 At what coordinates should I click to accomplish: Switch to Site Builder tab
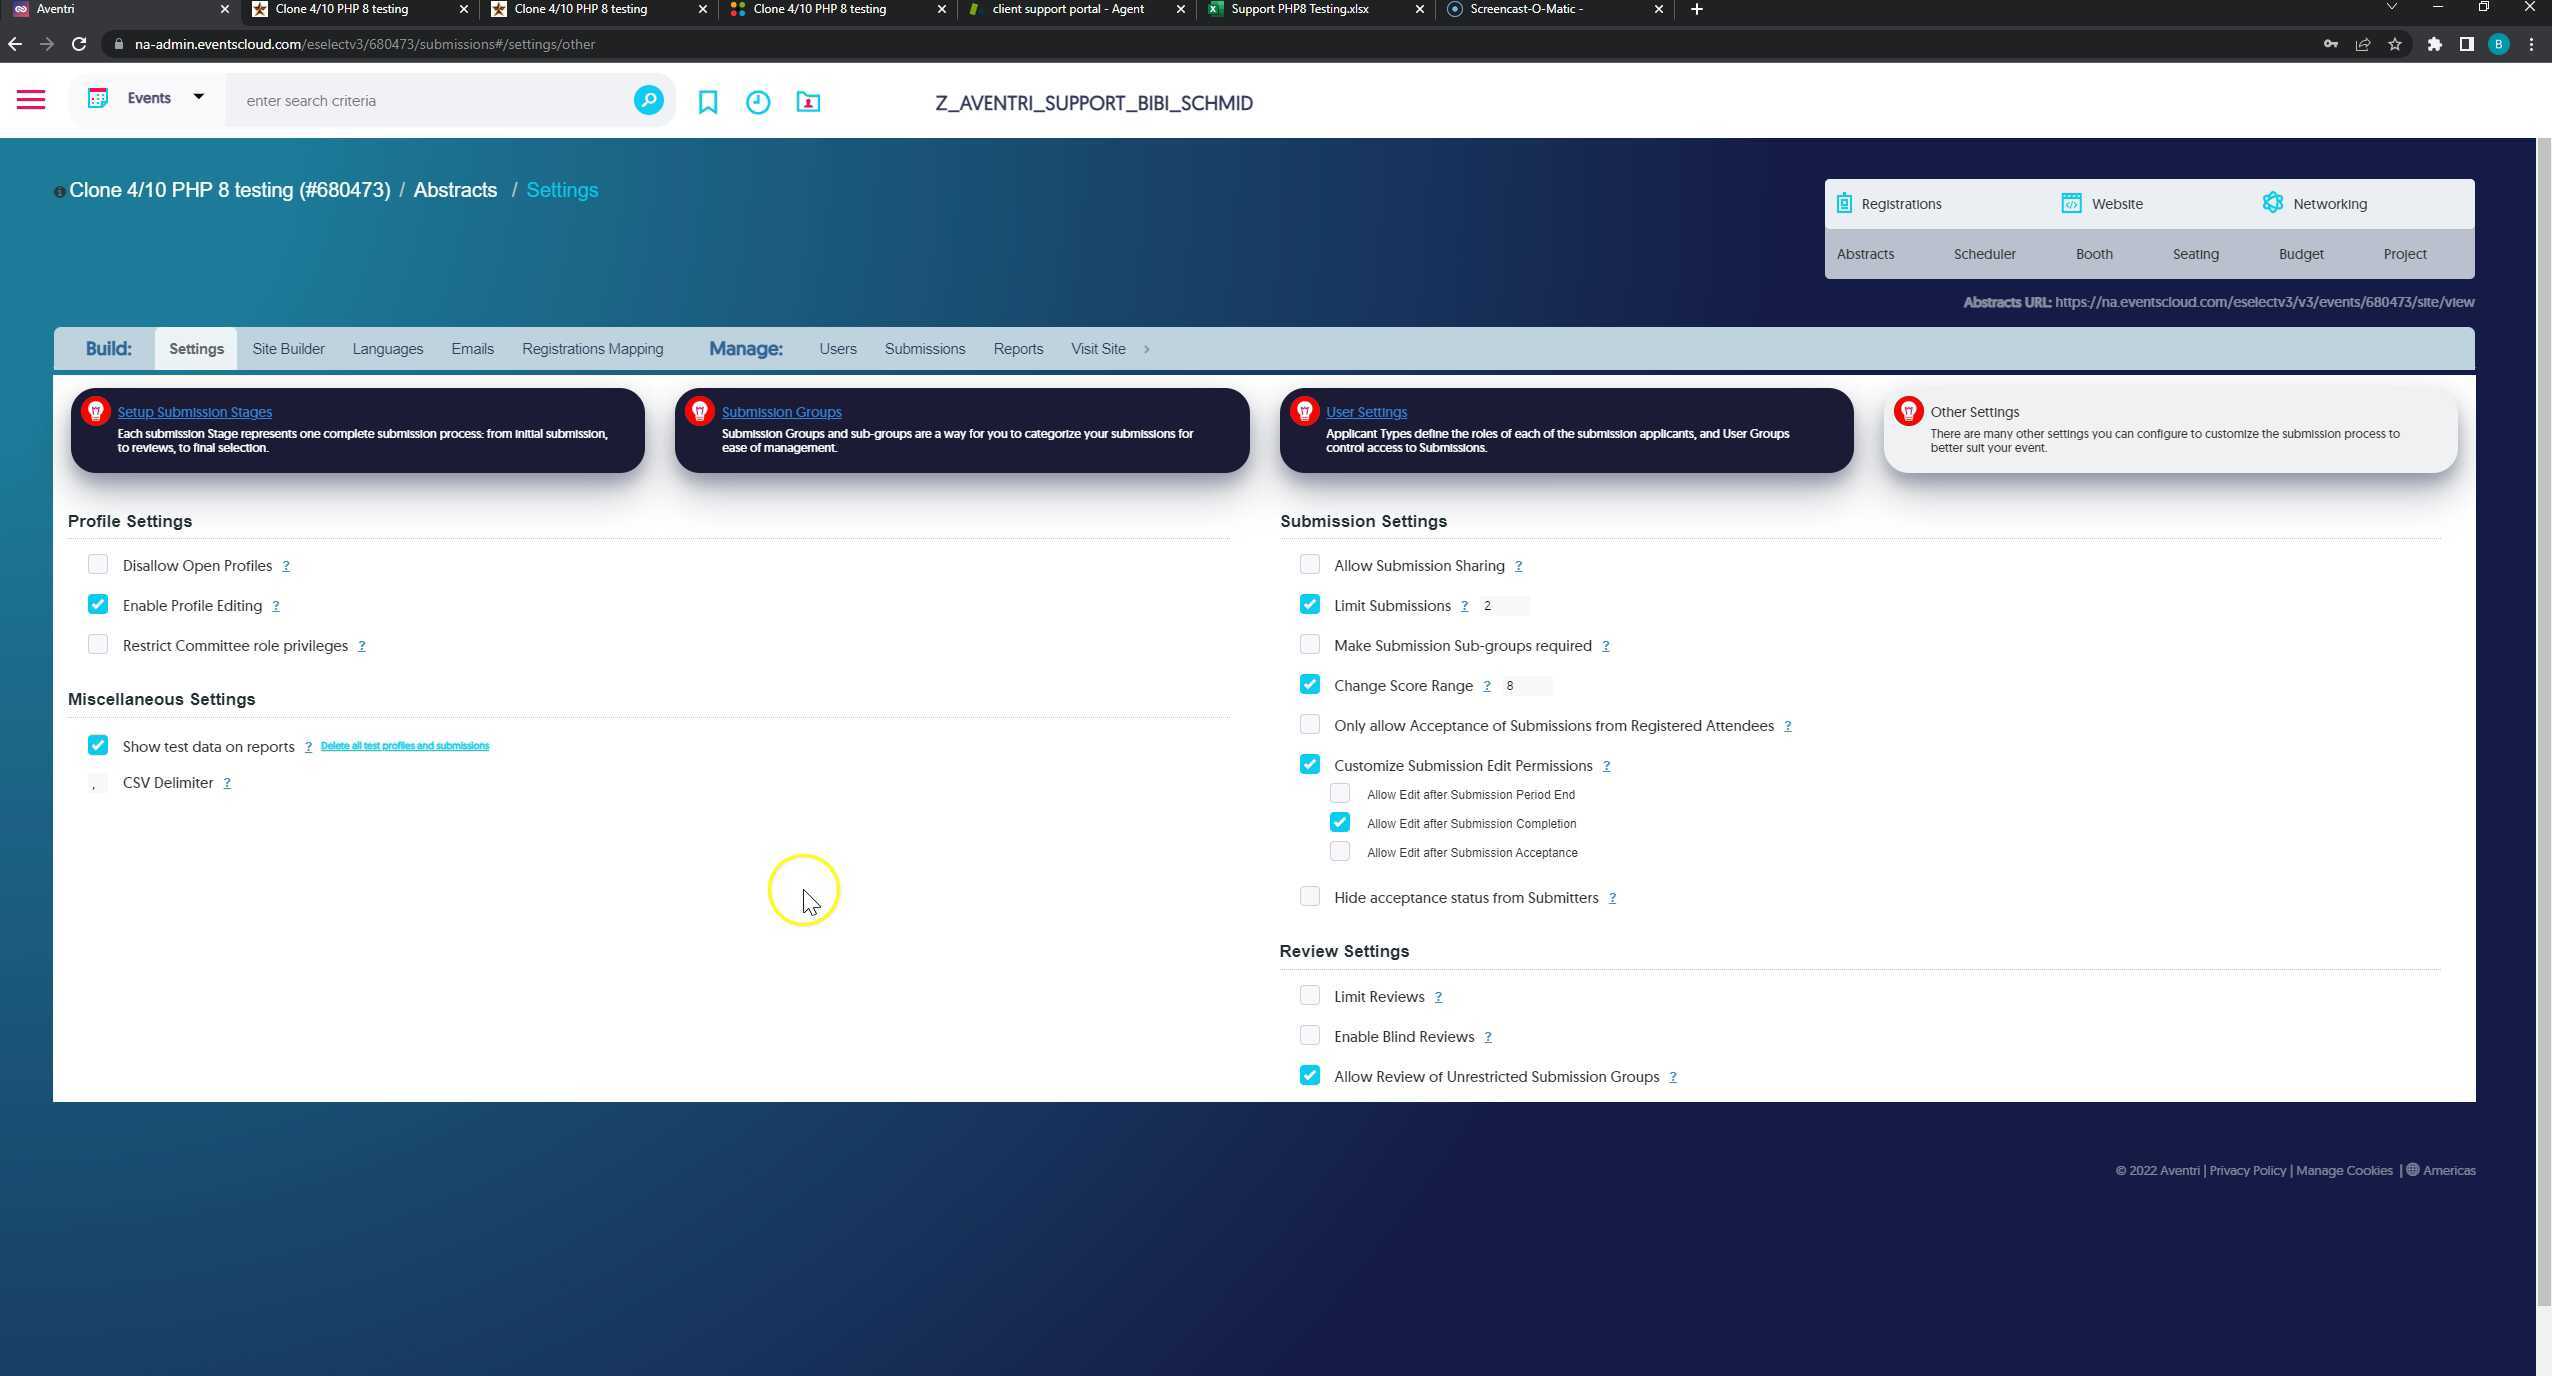(288, 349)
